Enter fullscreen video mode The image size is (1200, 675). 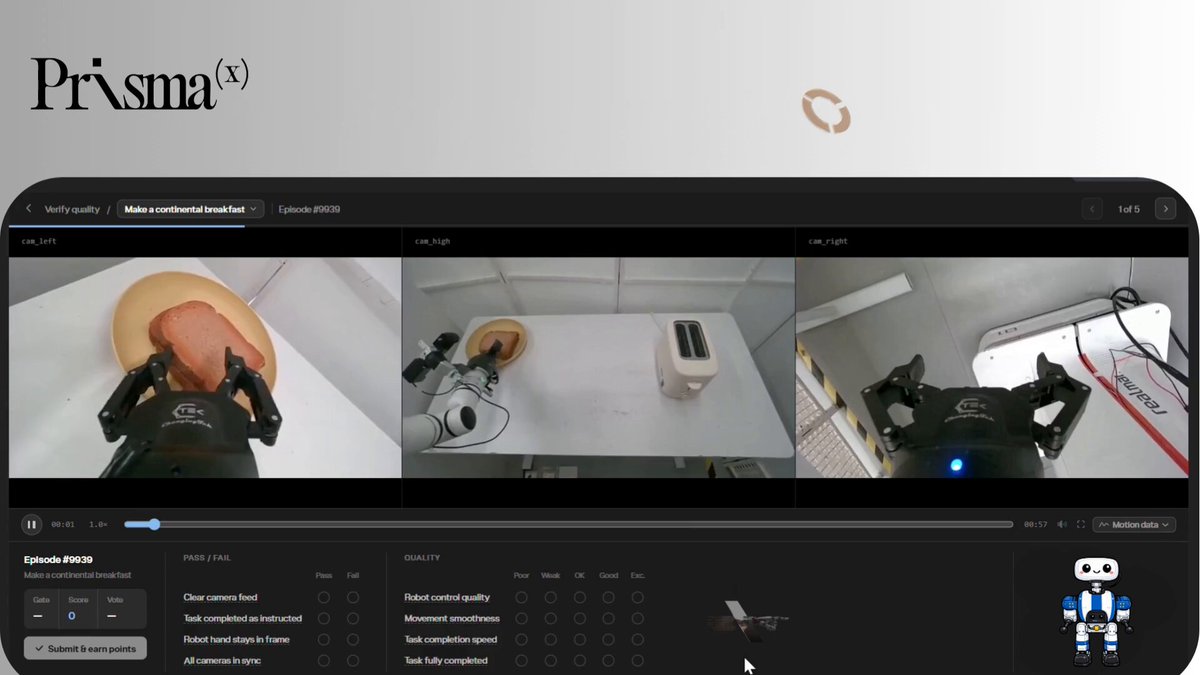[1080, 524]
